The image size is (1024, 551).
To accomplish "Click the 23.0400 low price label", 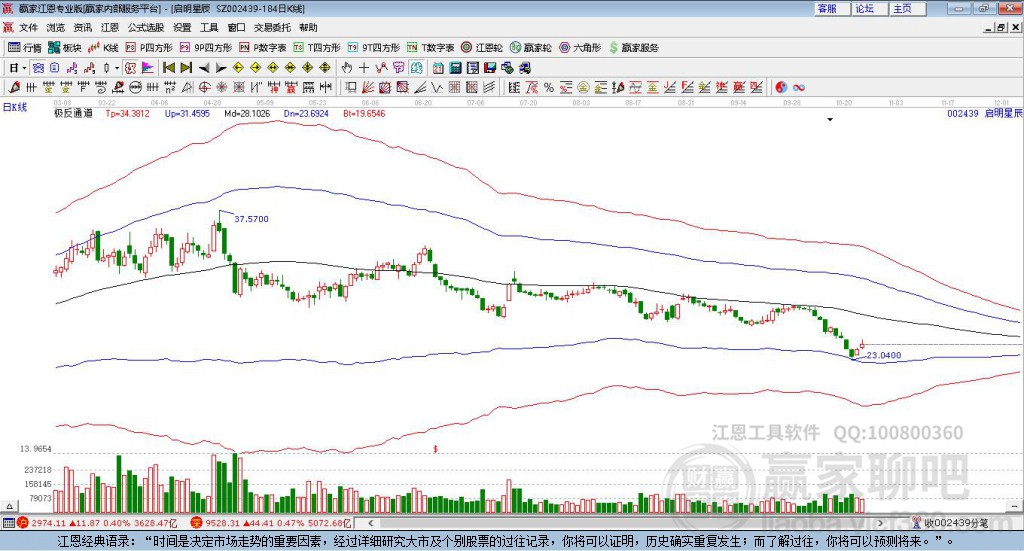I will [884, 355].
